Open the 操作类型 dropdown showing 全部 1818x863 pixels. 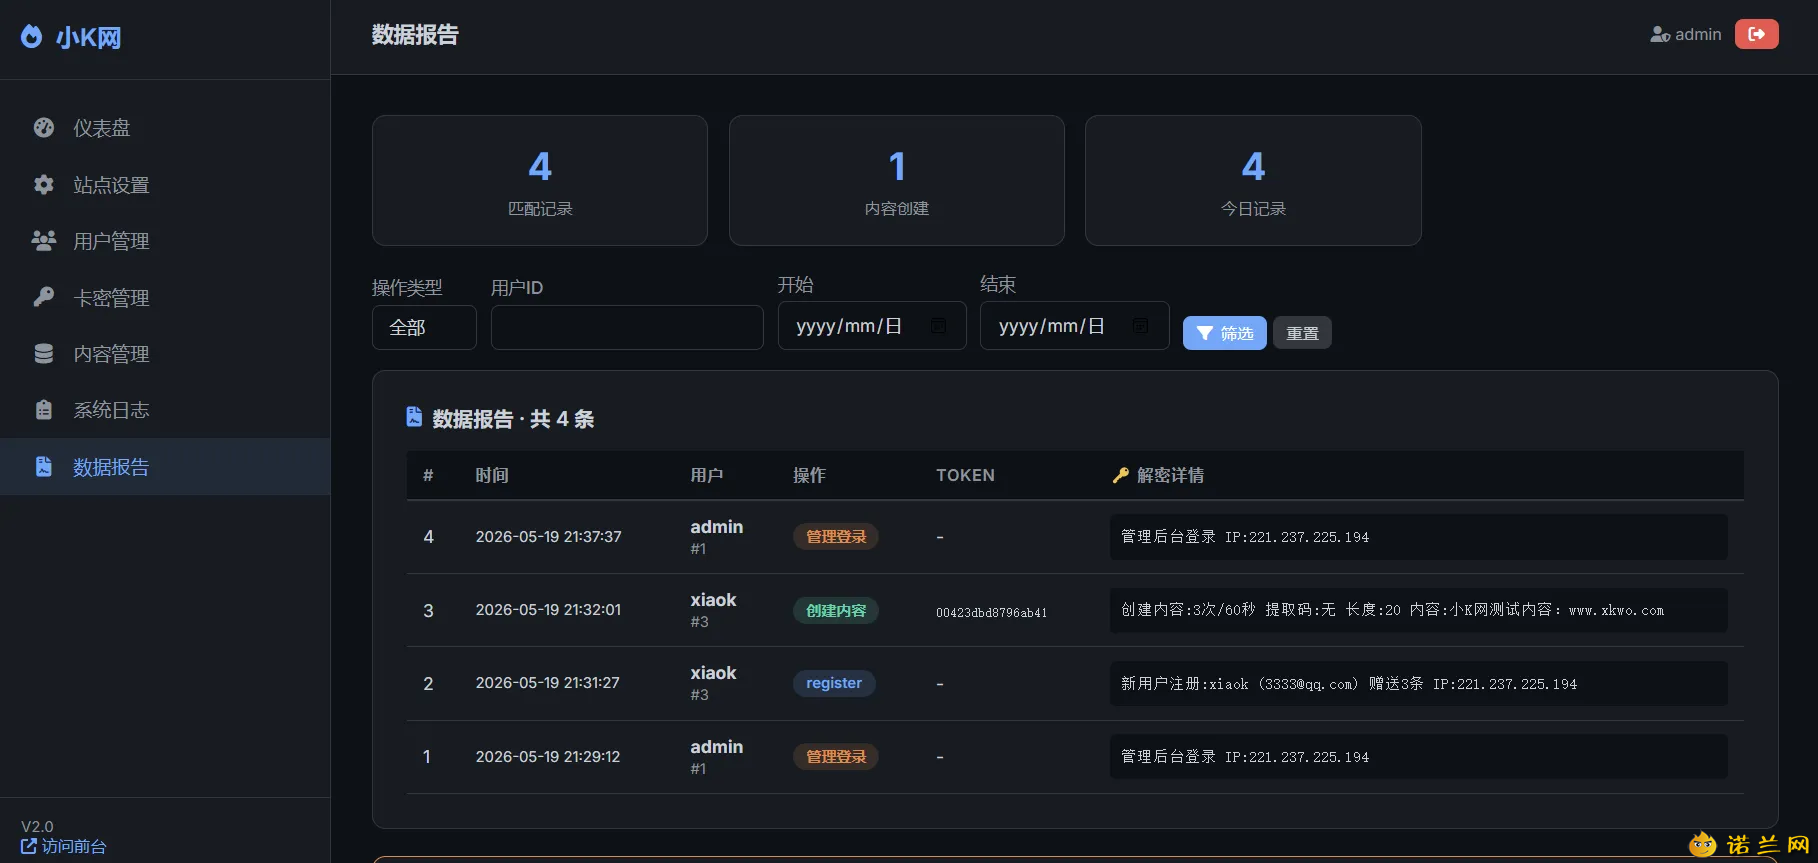click(x=424, y=328)
